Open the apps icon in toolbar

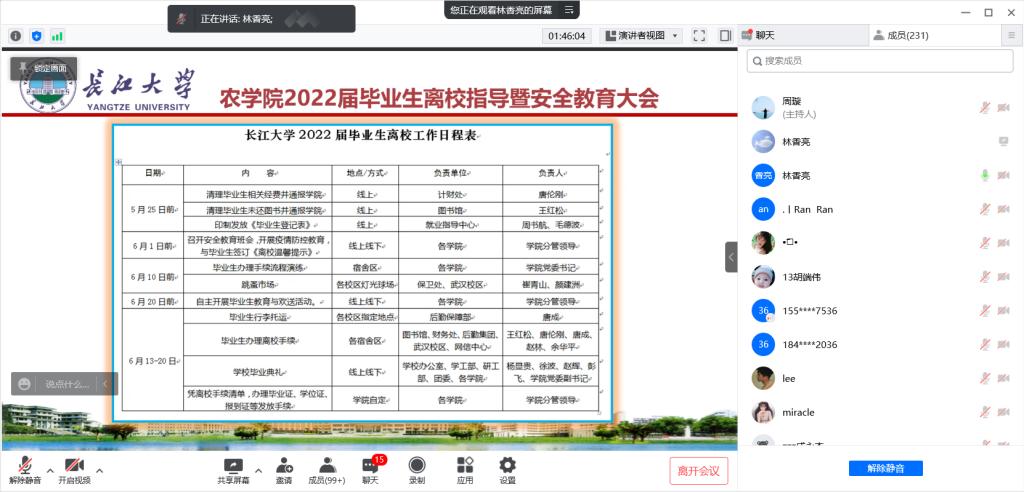(465, 465)
